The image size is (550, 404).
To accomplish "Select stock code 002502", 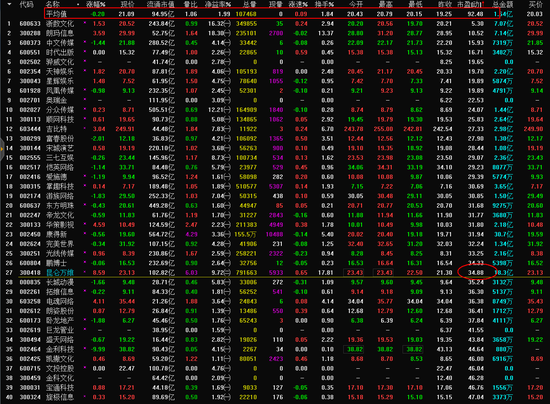I will click(x=30, y=62).
